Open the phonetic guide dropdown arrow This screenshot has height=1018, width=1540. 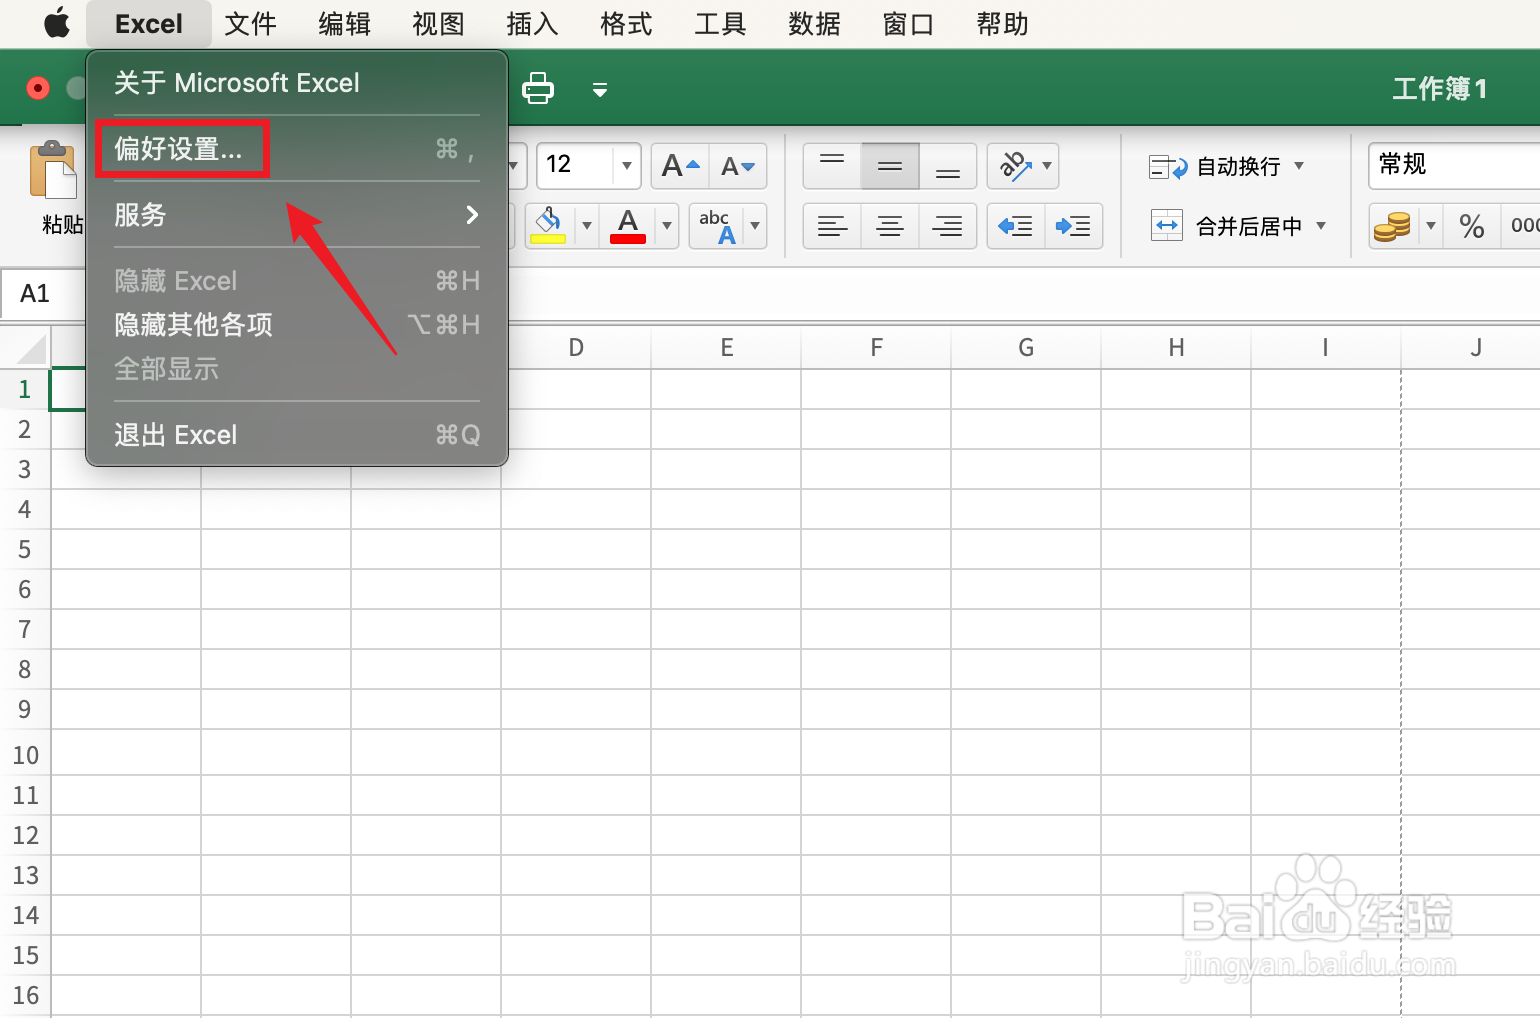755,226
